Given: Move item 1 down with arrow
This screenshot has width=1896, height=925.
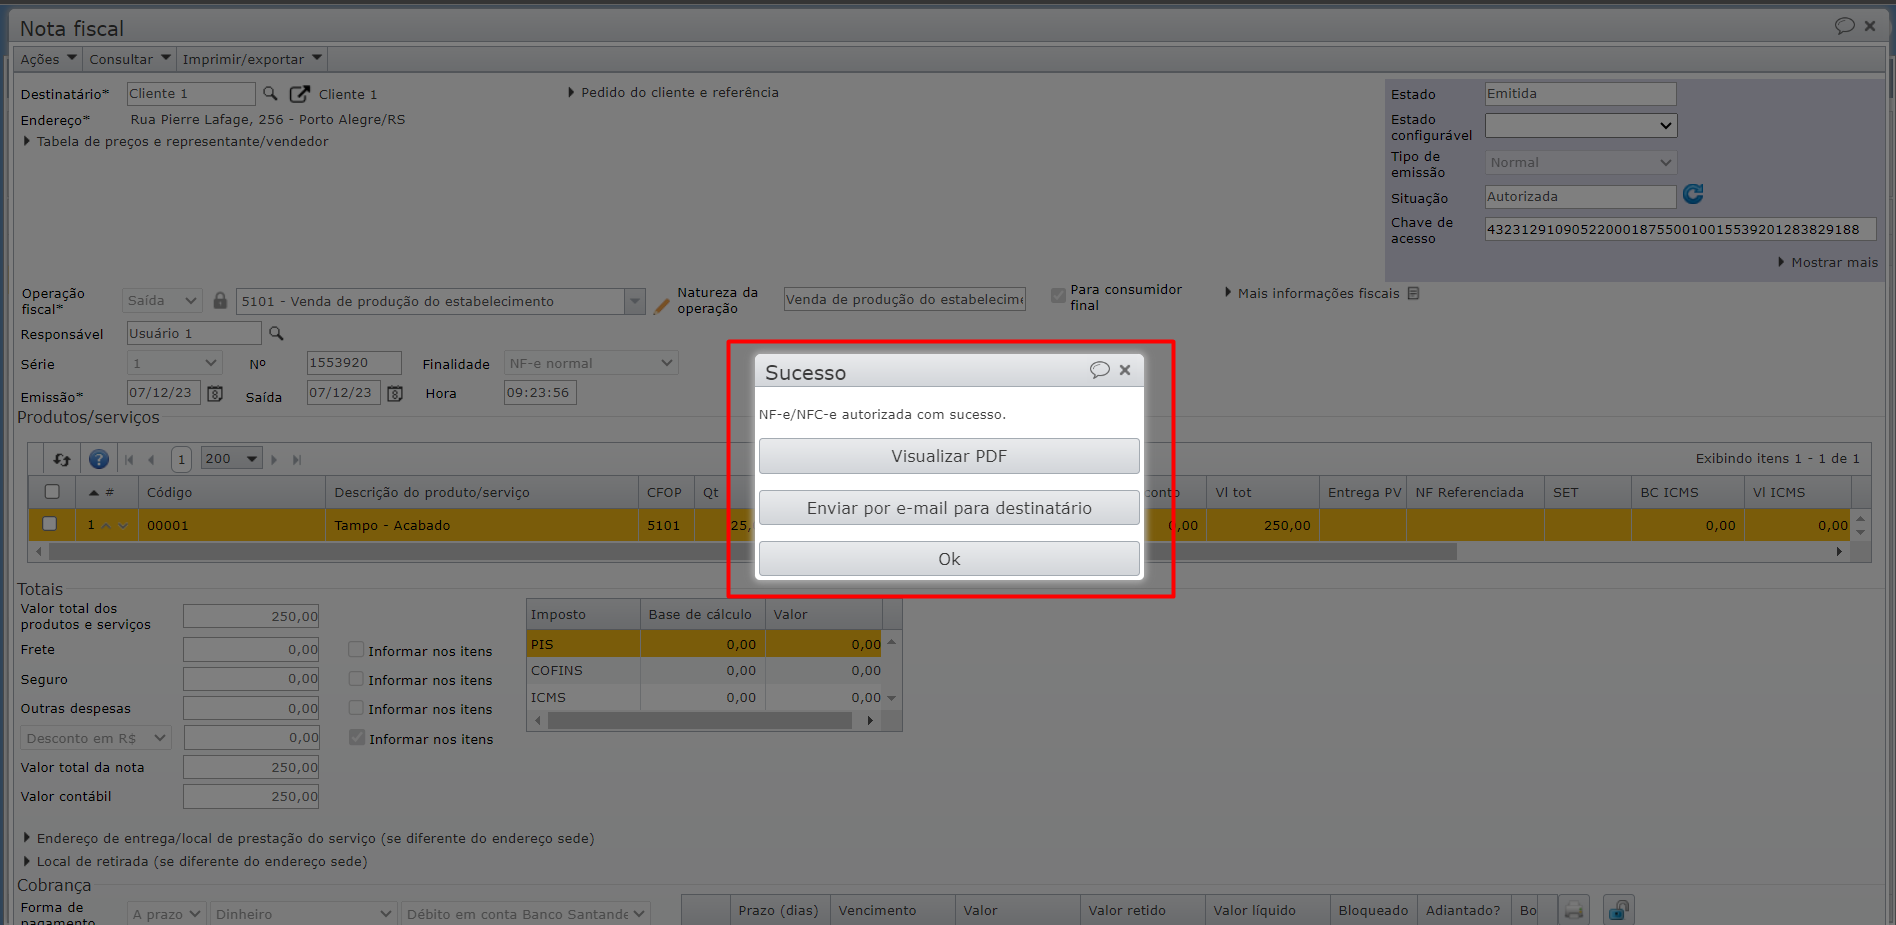Looking at the screenshot, I should tap(122, 525).
